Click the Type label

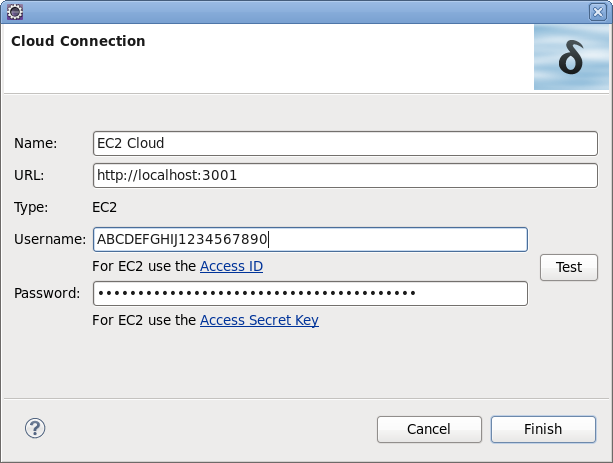(32, 208)
